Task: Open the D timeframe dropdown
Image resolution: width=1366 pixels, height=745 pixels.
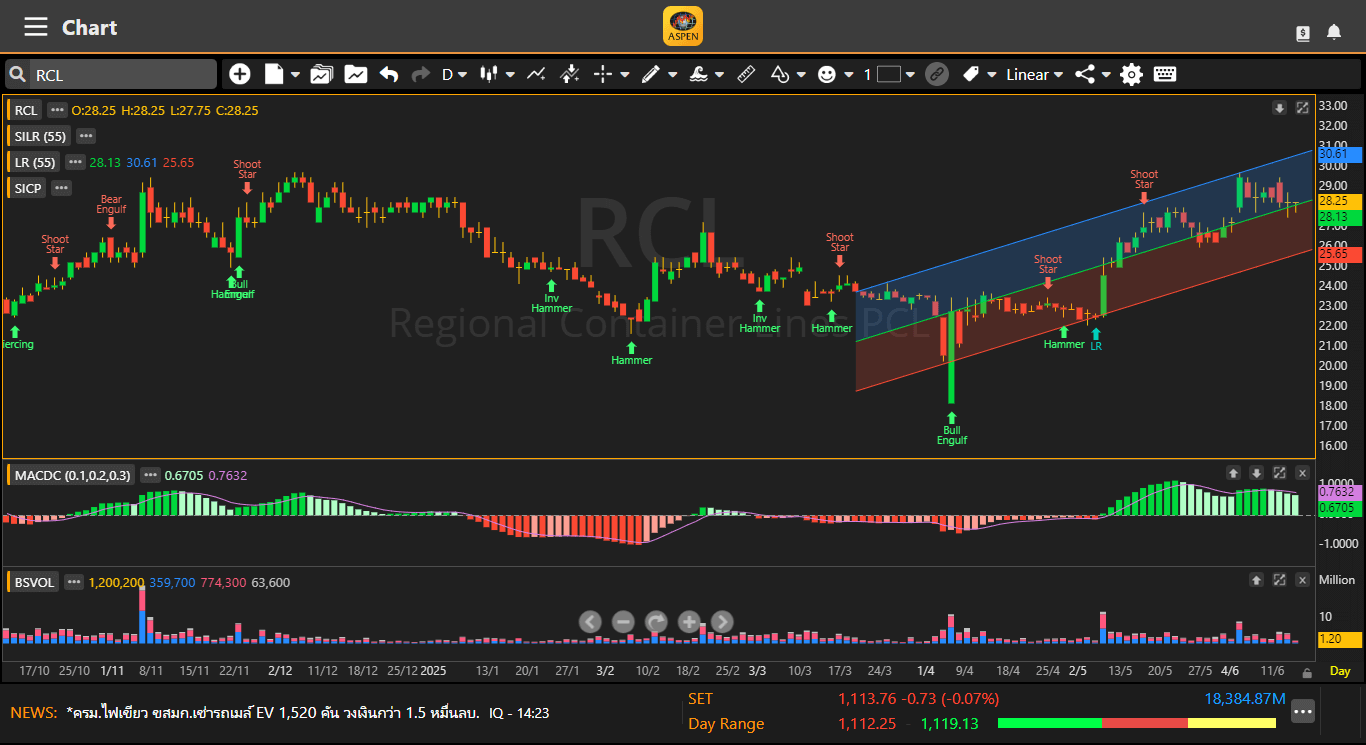Action: (454, 74)
